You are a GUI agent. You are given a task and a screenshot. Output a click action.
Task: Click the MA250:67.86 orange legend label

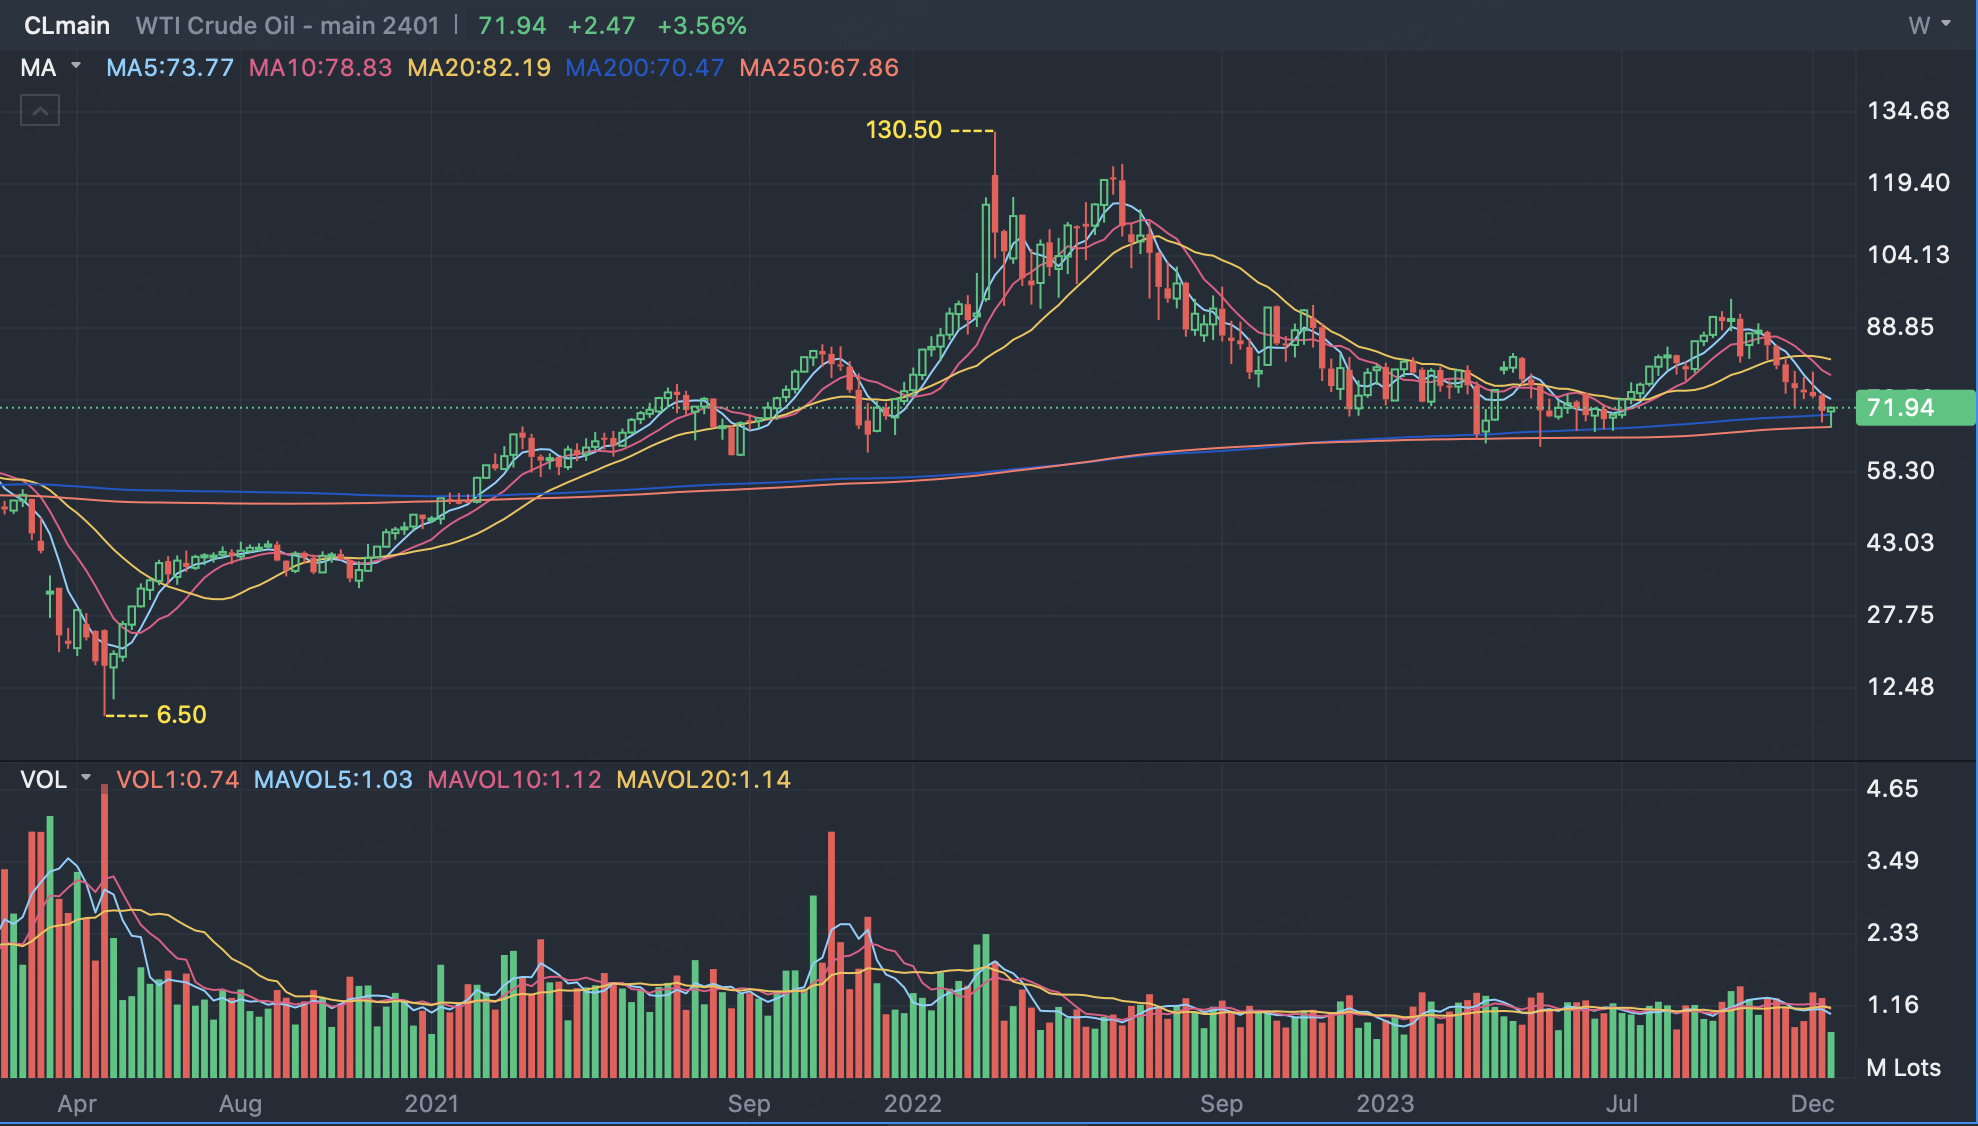click(x=818, y=68)
